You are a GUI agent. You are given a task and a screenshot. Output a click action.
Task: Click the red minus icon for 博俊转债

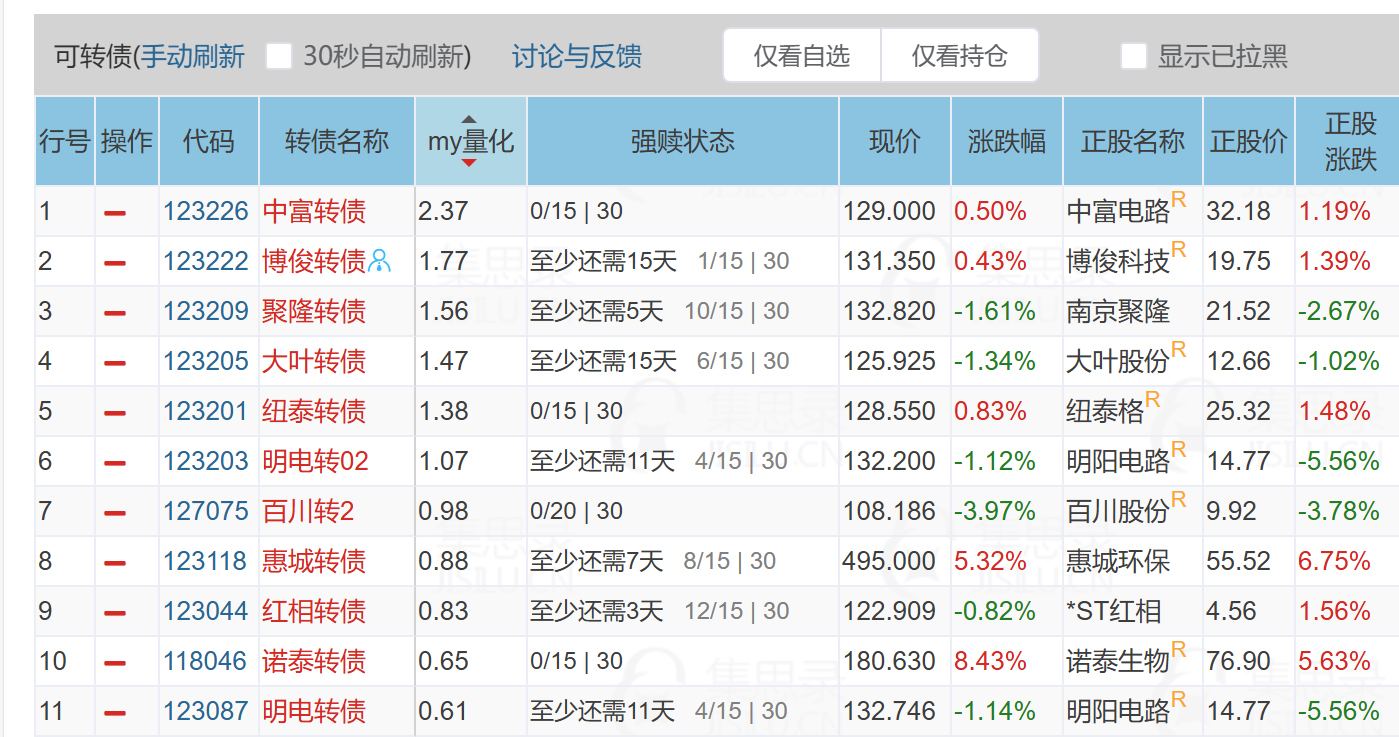click(x=115, y=263)
